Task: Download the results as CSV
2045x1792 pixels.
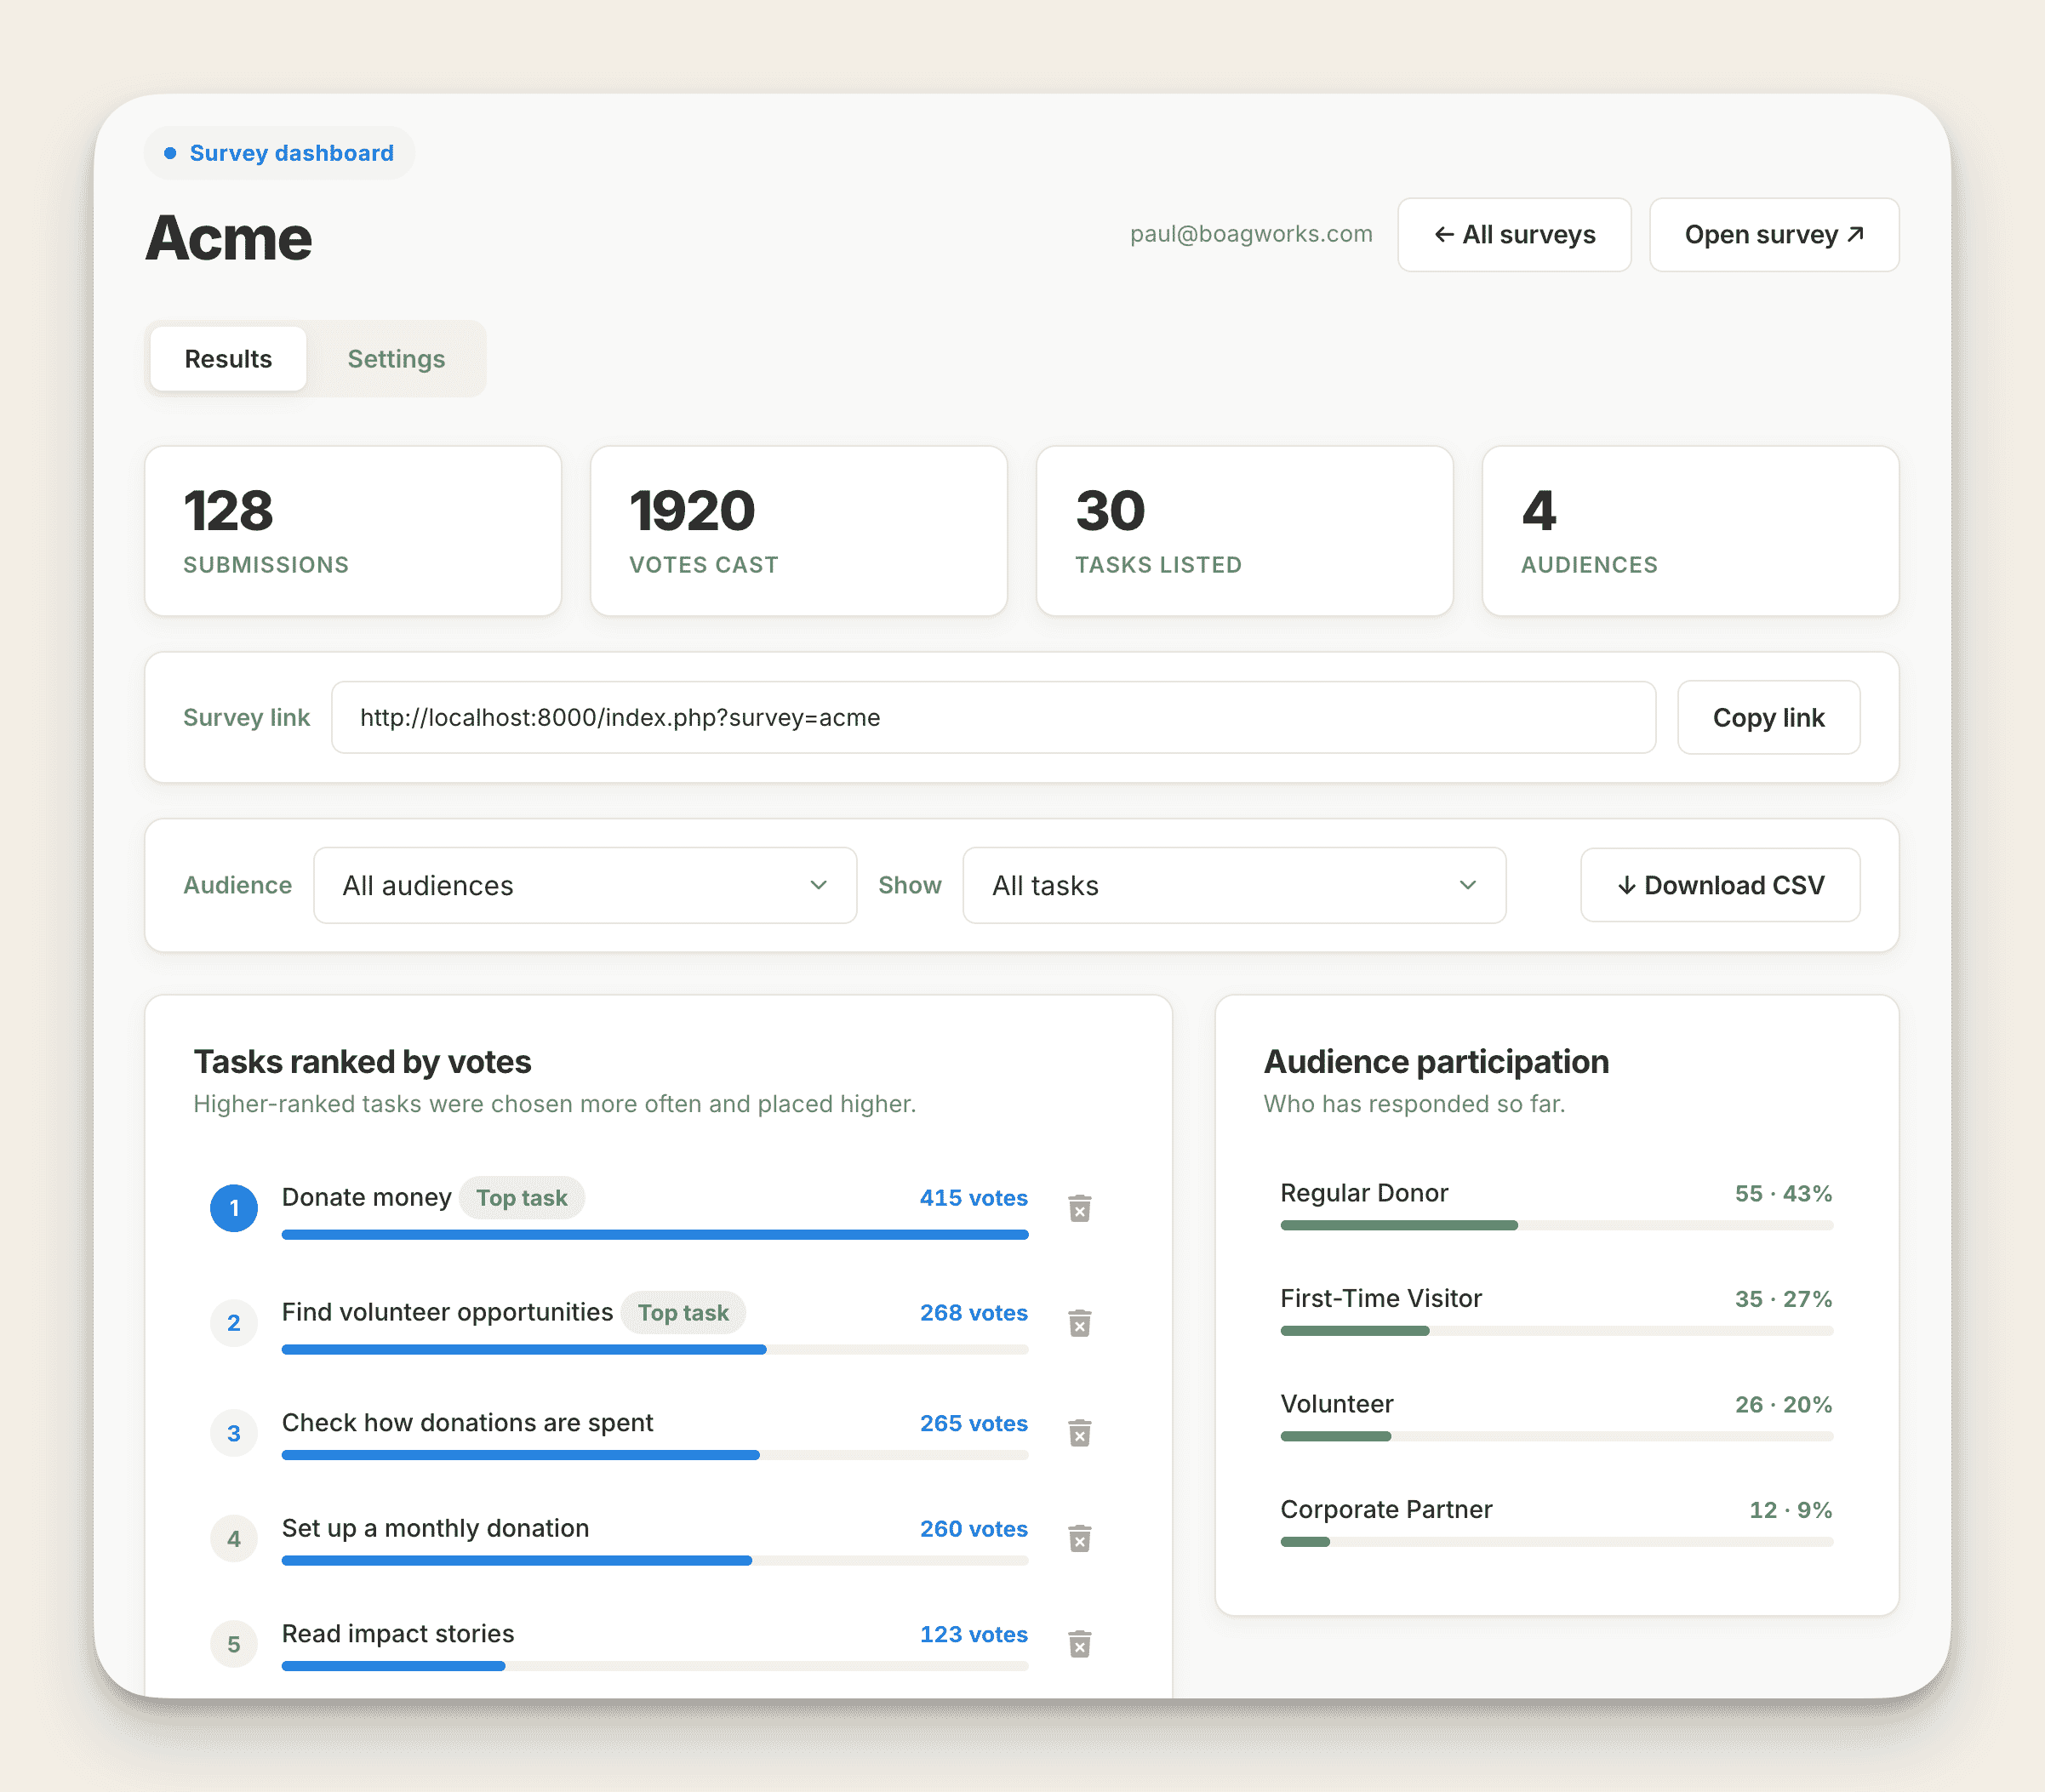Action: pyautogui.click(x=1720, y=885)
